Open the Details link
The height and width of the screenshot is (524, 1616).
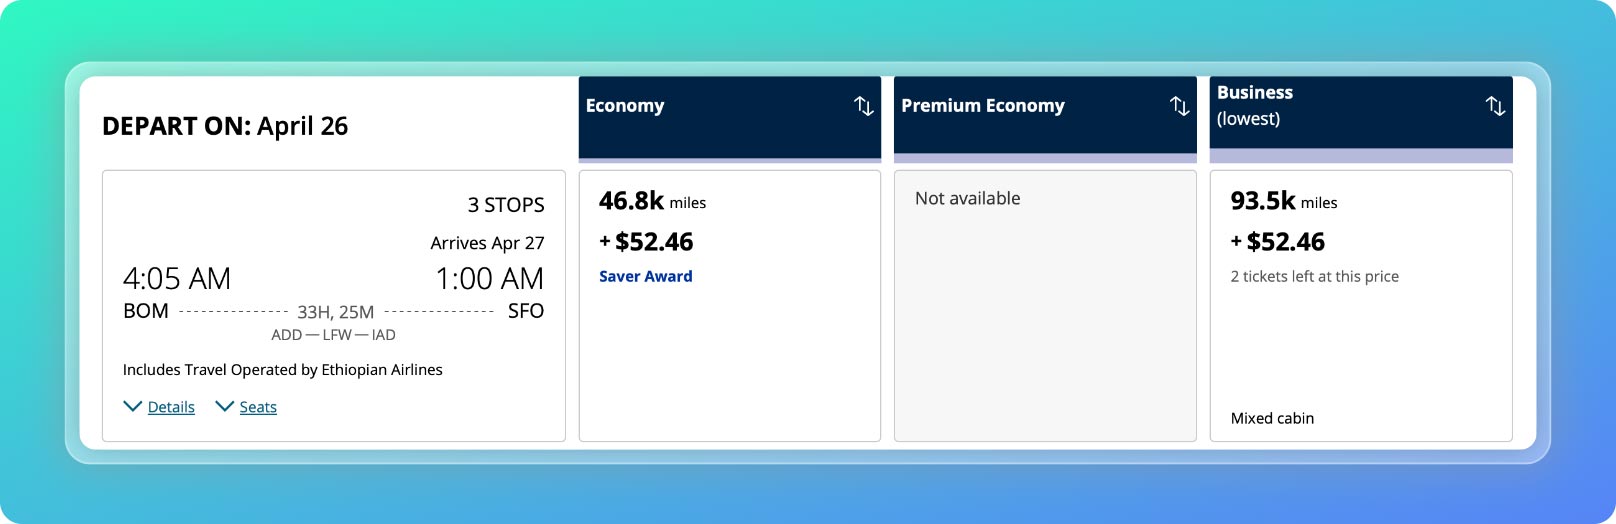171,407
